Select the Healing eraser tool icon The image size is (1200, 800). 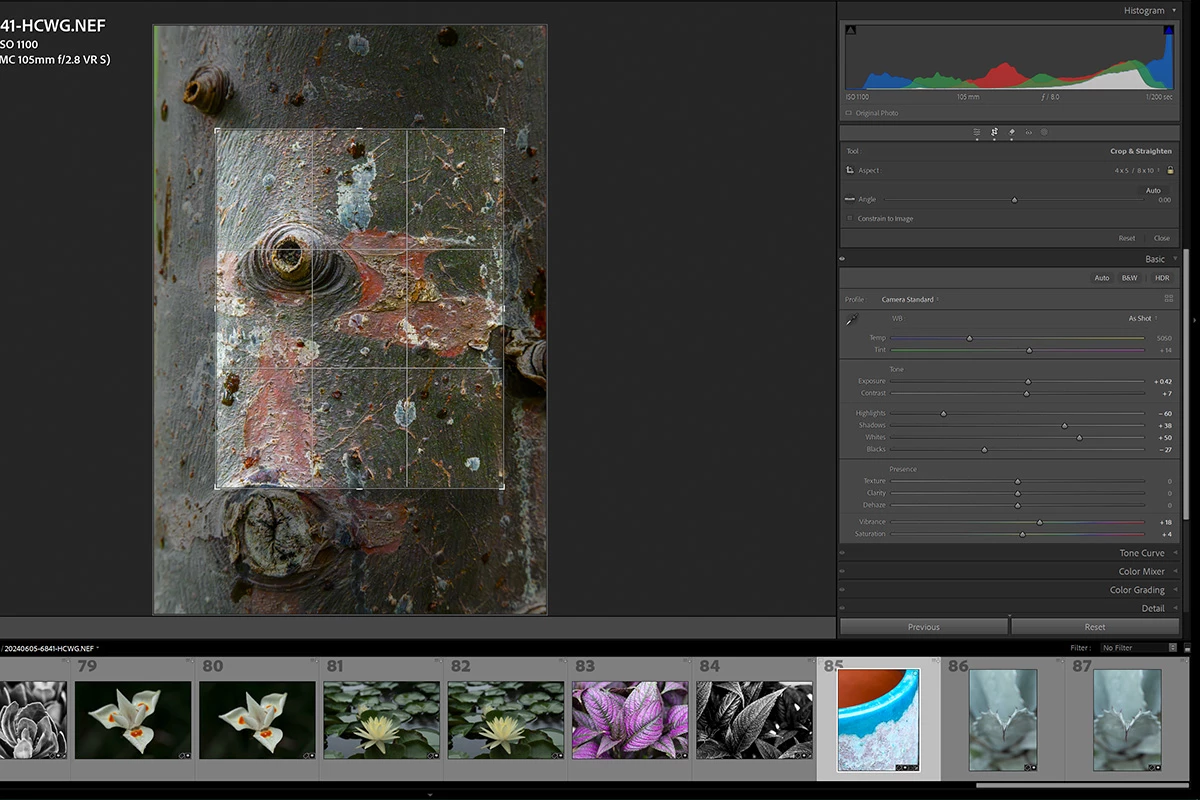point(1011,132)
